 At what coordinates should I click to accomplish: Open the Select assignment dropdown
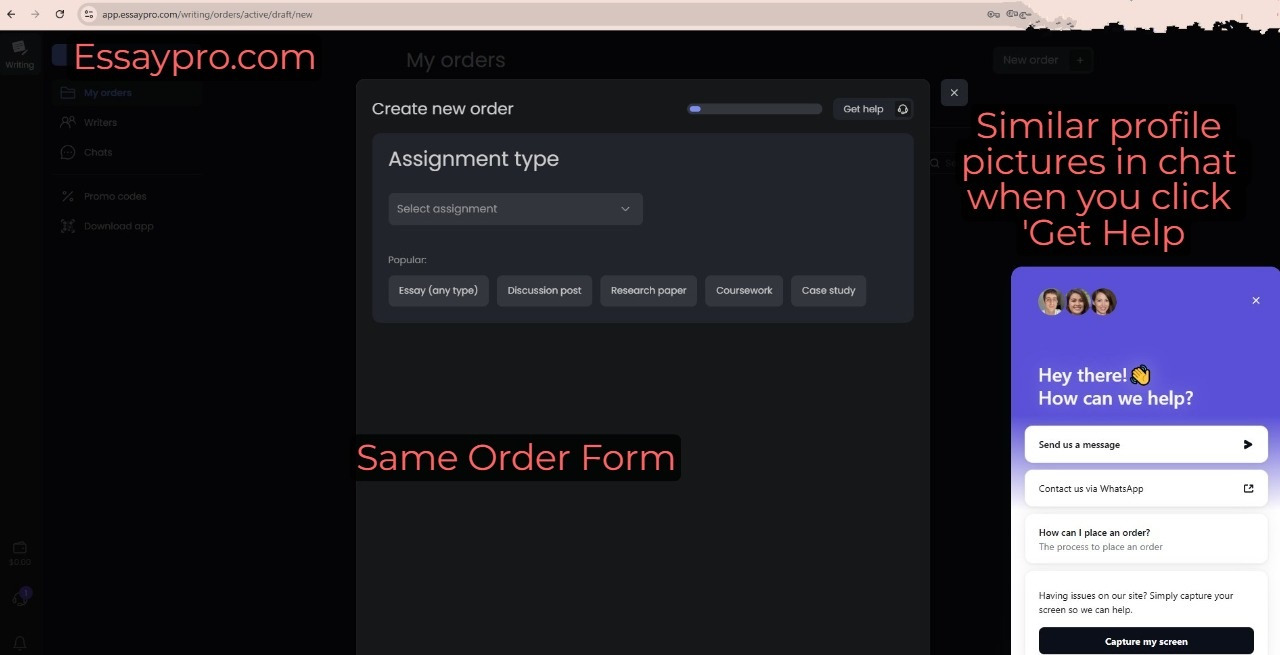click(515, 209)
